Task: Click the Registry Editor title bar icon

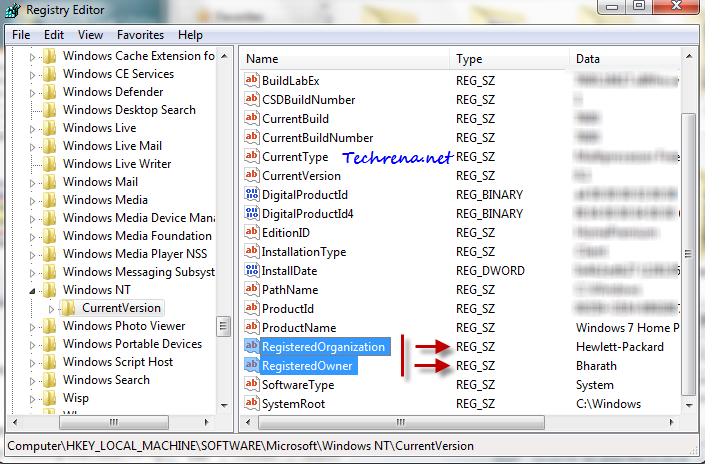Action: pyautogui.click(x=13, y=10)
